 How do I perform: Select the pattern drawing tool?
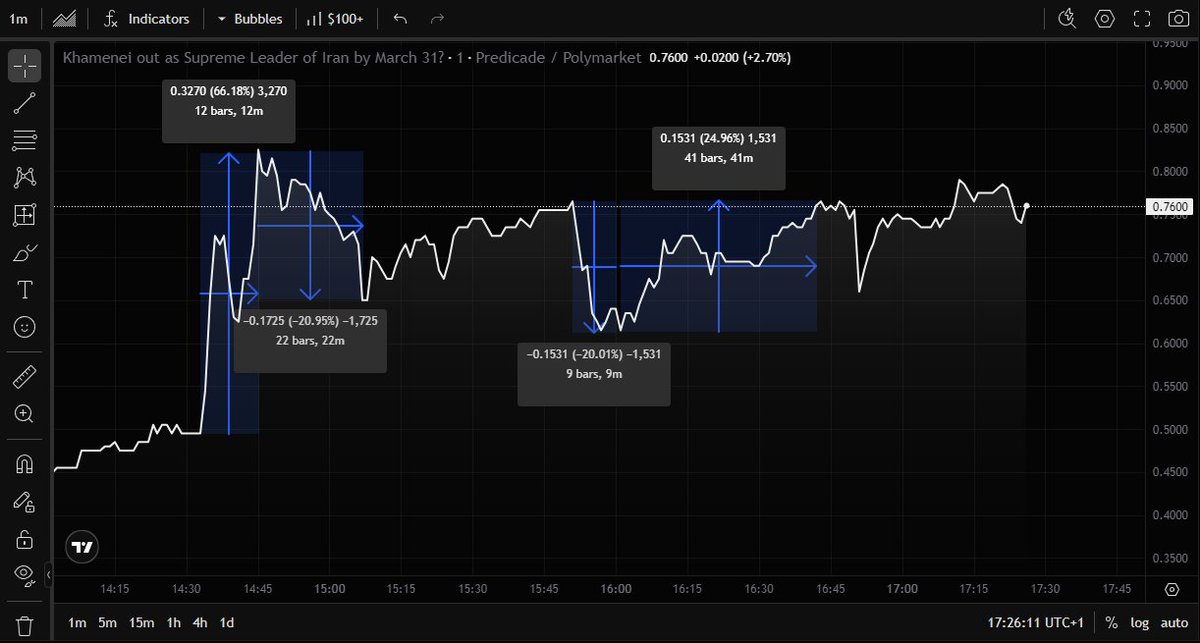[25, 177]
